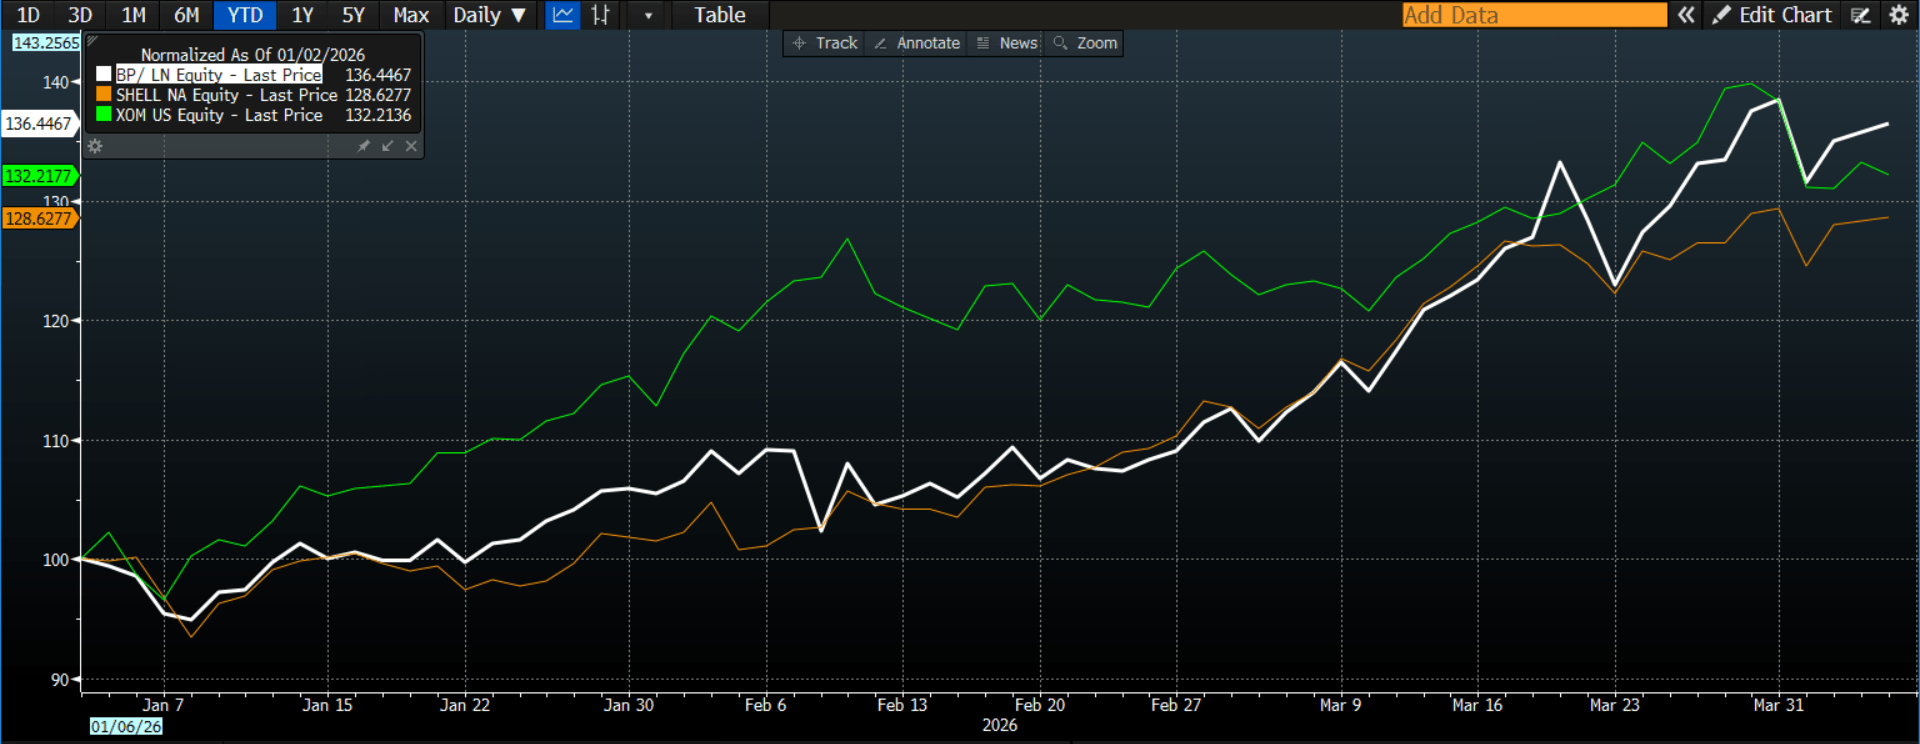Viewport: 1920px width, 744px height.
Task: Click the double-chevron collapse icon
Action: [x=1686, y=15]
